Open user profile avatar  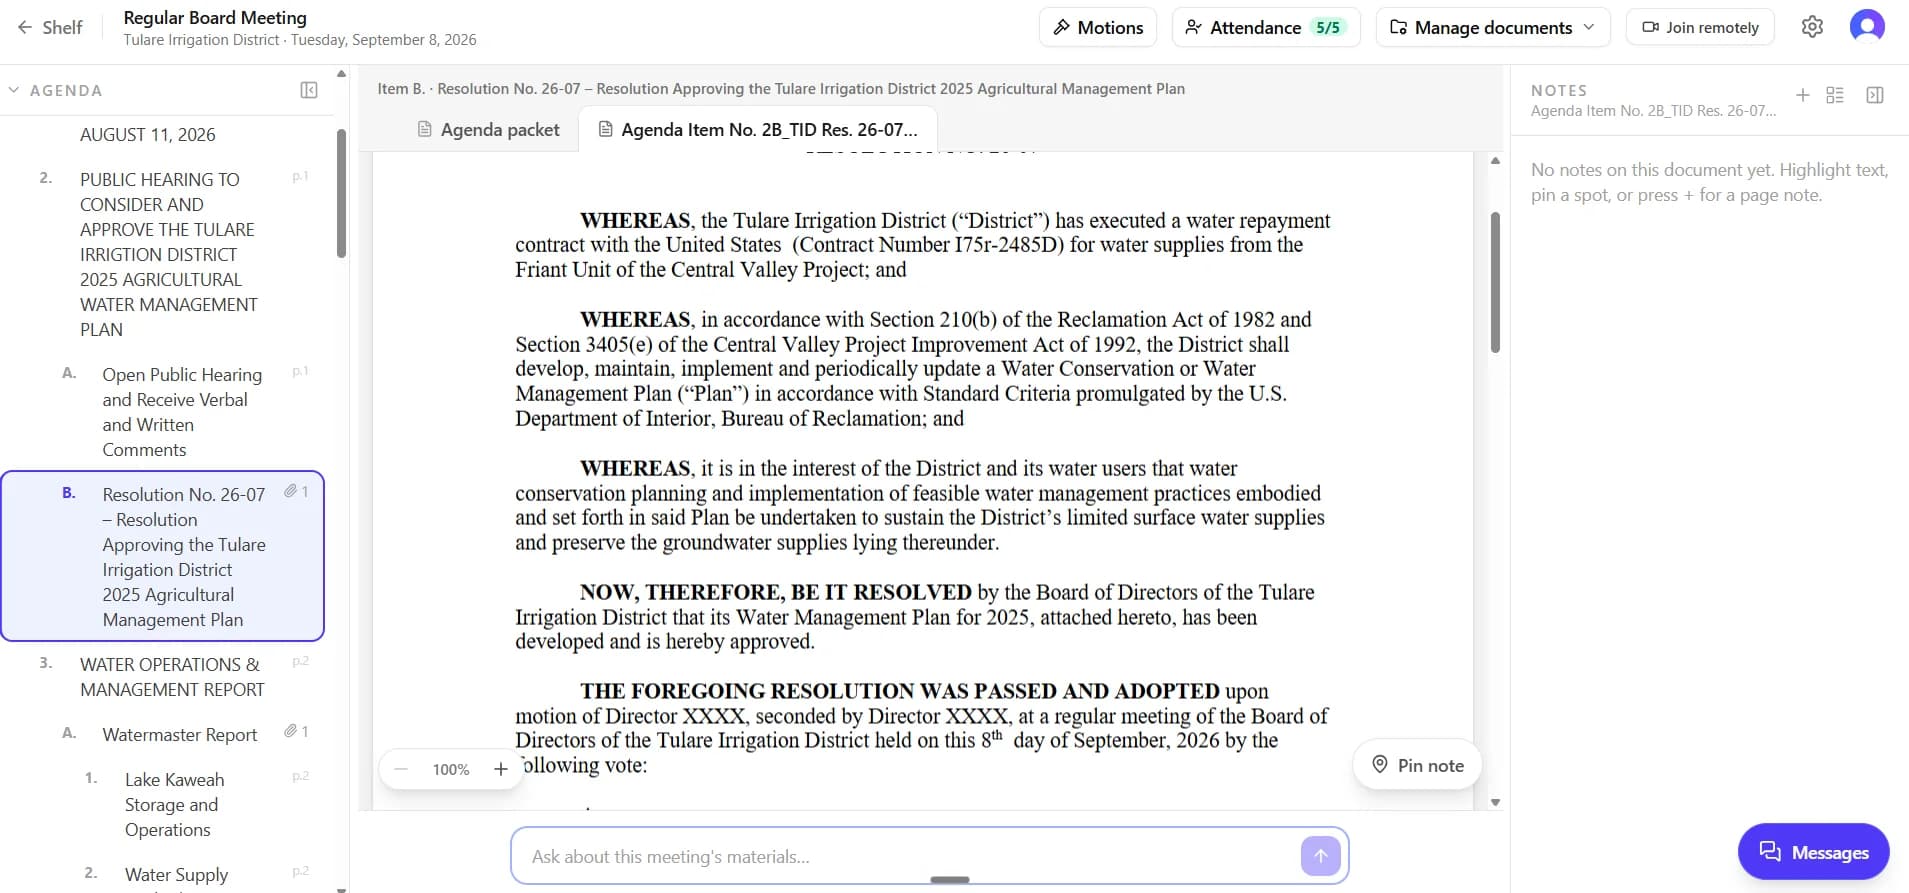point(1867,26)
